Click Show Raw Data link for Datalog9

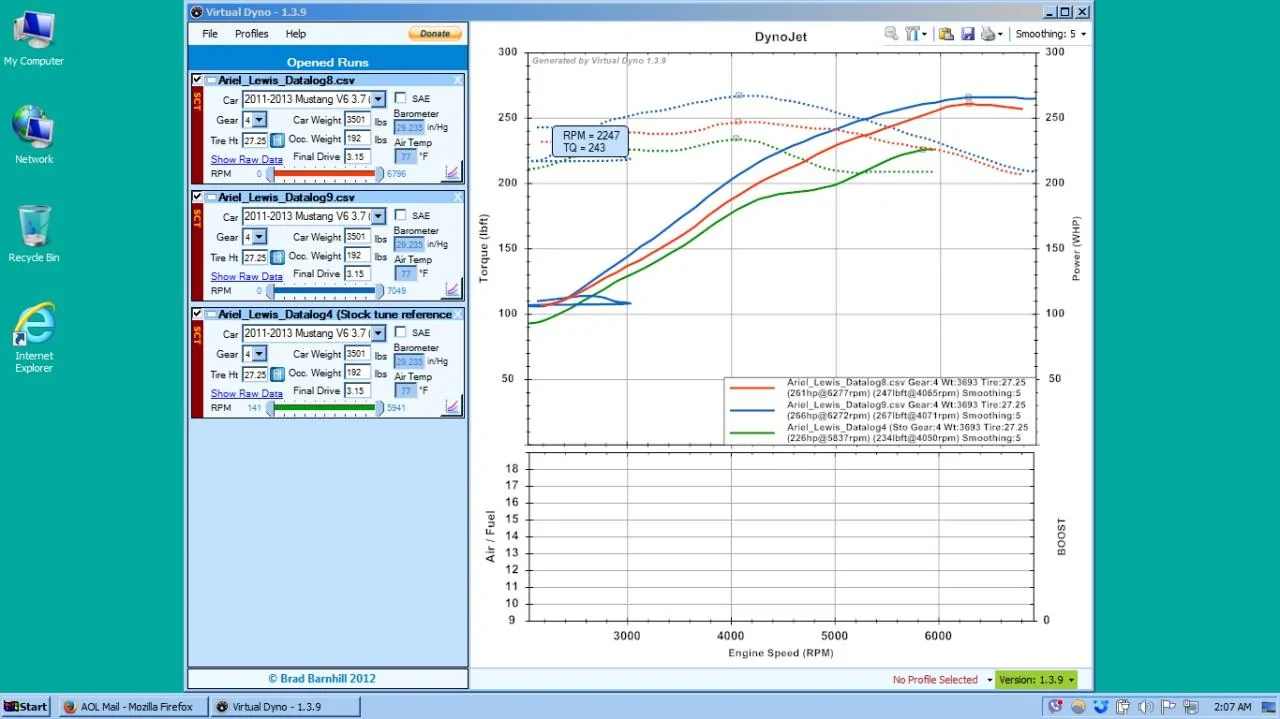pos(247,277)
